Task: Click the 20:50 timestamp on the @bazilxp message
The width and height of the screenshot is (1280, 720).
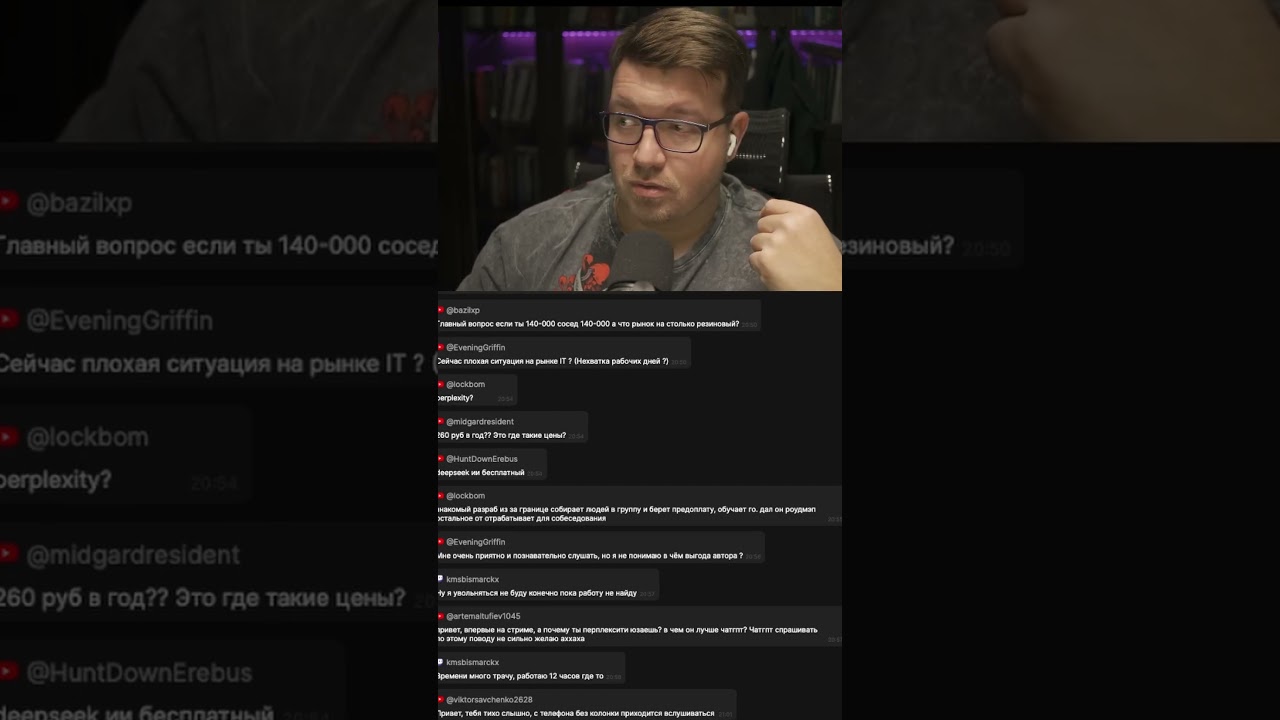Action: pos(750,325)
